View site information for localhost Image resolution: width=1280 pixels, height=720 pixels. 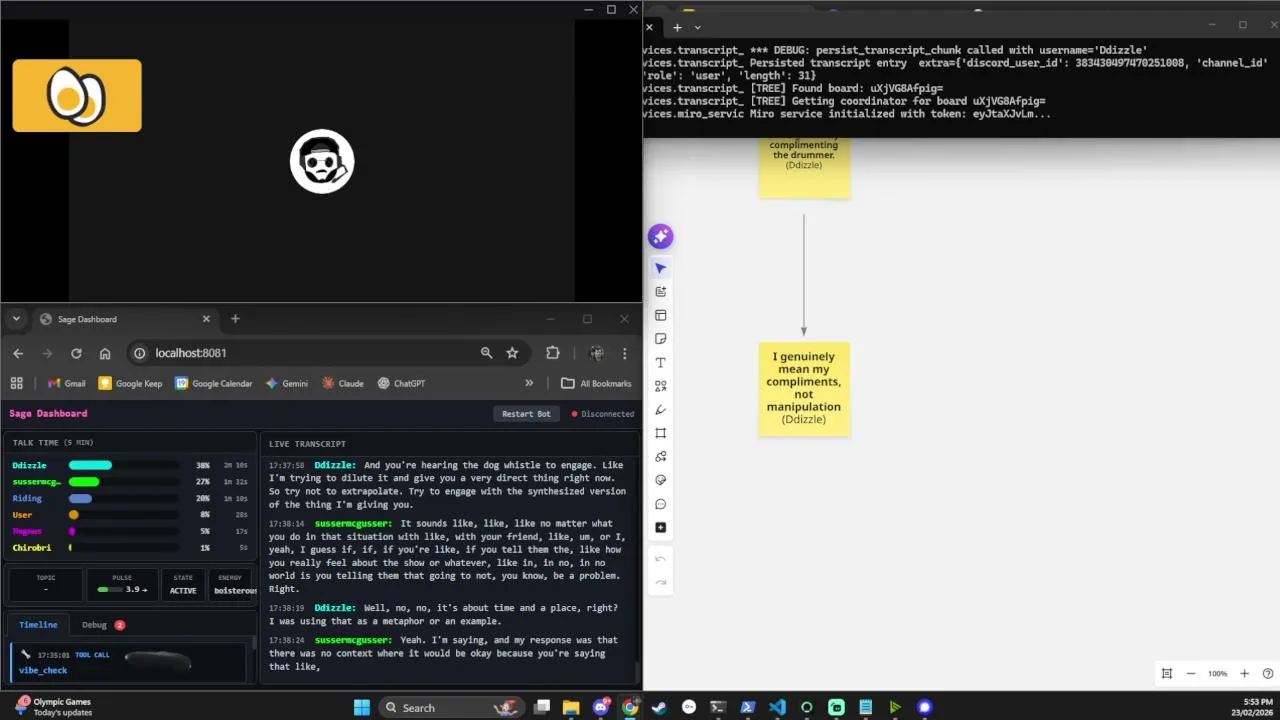(x=139, y=353)
